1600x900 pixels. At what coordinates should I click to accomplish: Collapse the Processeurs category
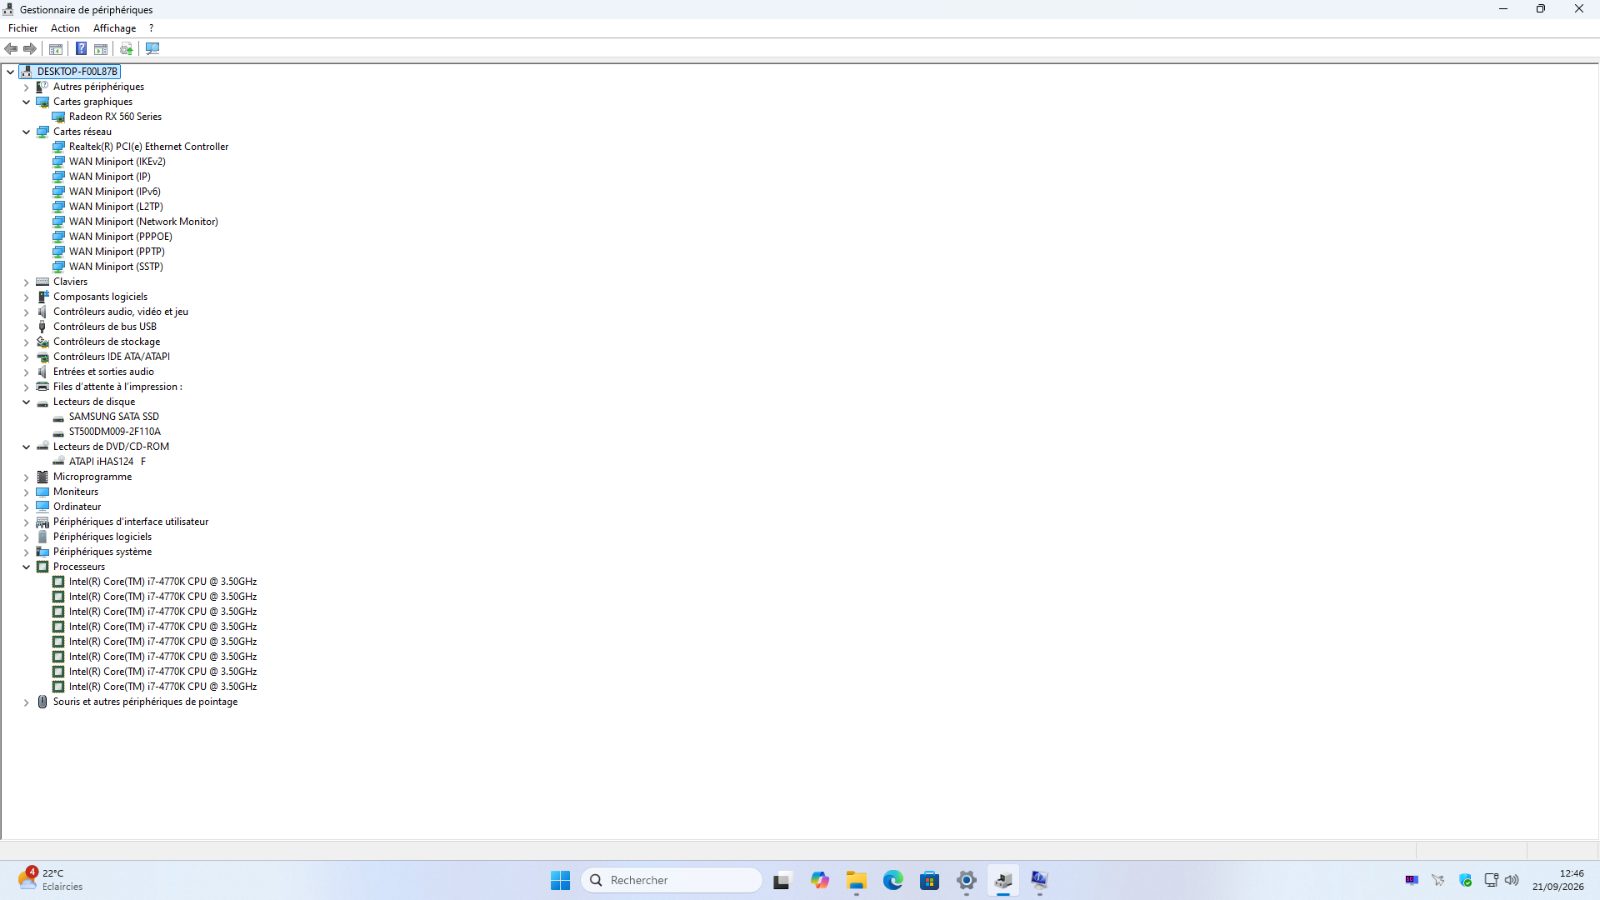pyautogui.click(x=27, y=567)
